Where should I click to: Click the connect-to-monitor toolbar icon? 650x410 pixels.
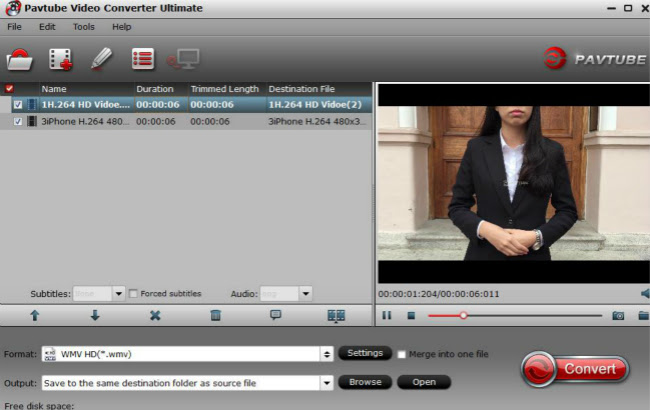coord(183,59)
